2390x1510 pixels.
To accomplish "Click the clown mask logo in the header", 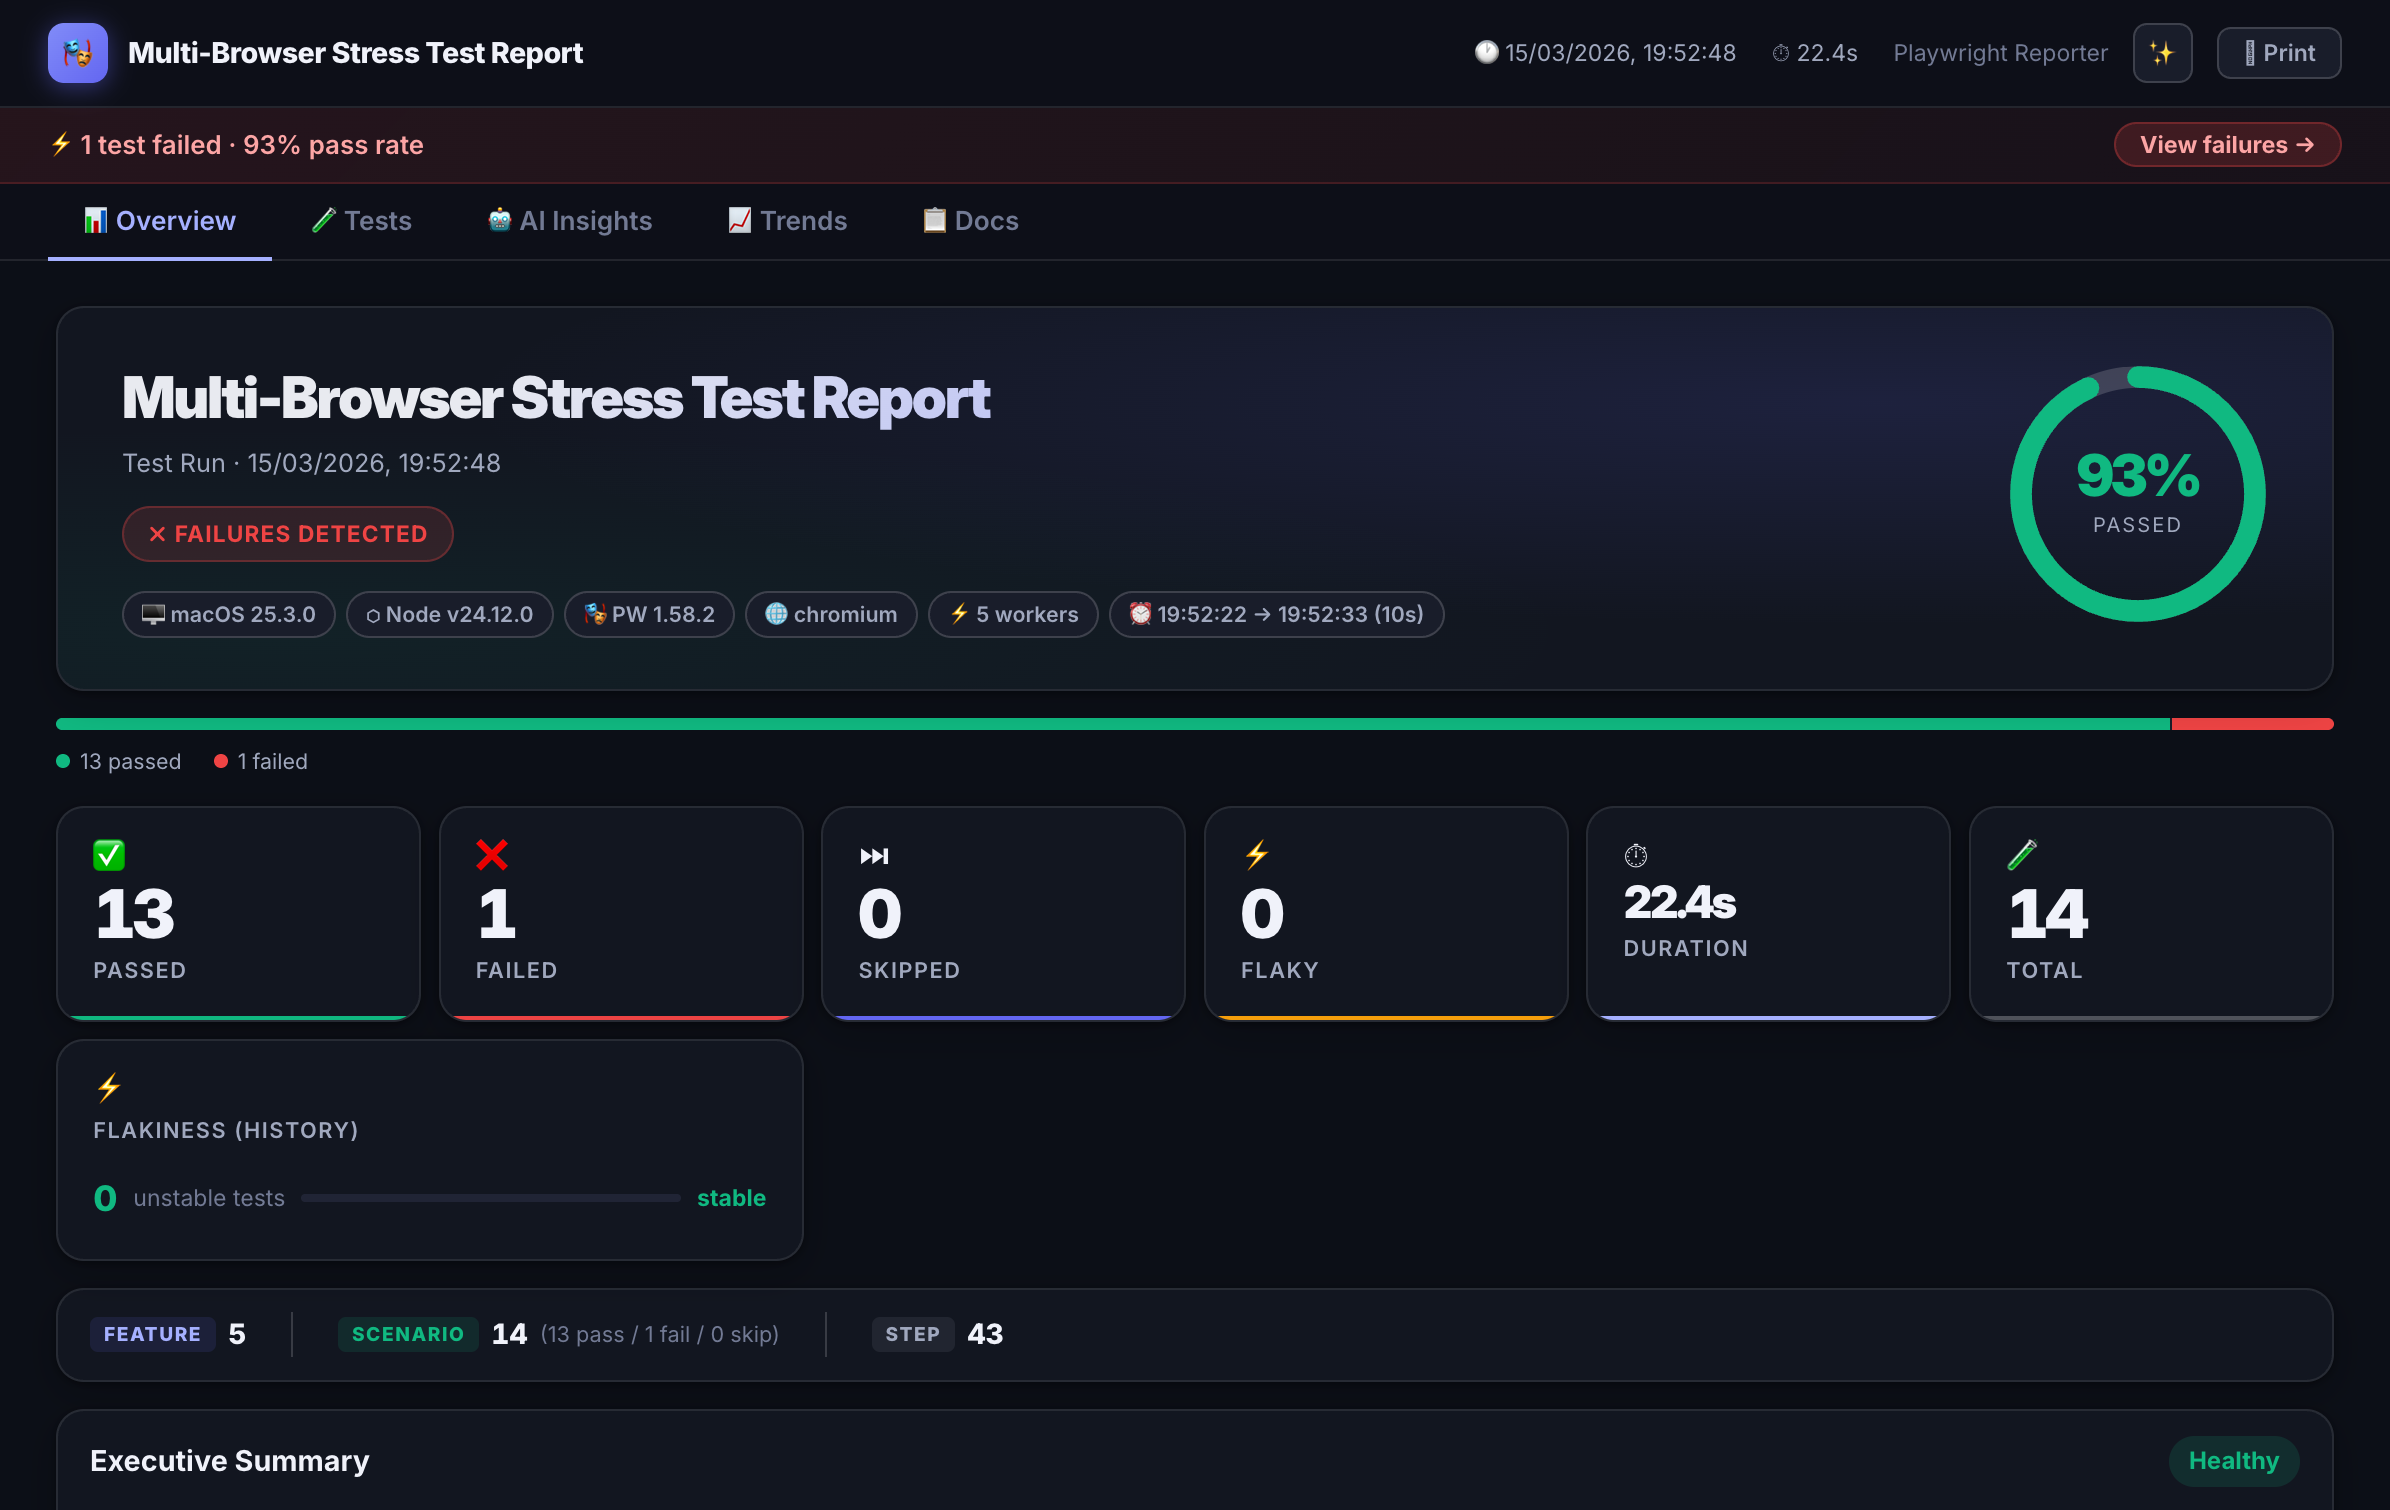I will [77, 53].
